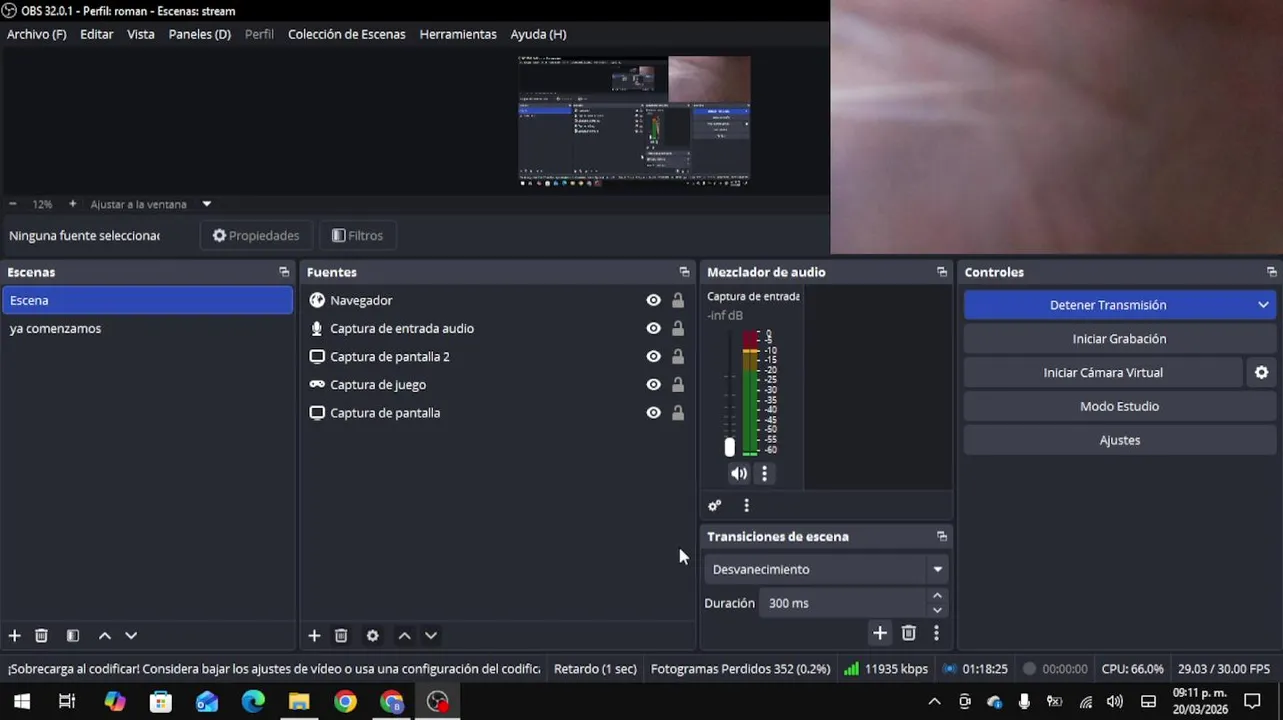This screenshot has width=1283, height=720.
Task: Undock the Mezclador de audio panel
Action: pos(941,272)
